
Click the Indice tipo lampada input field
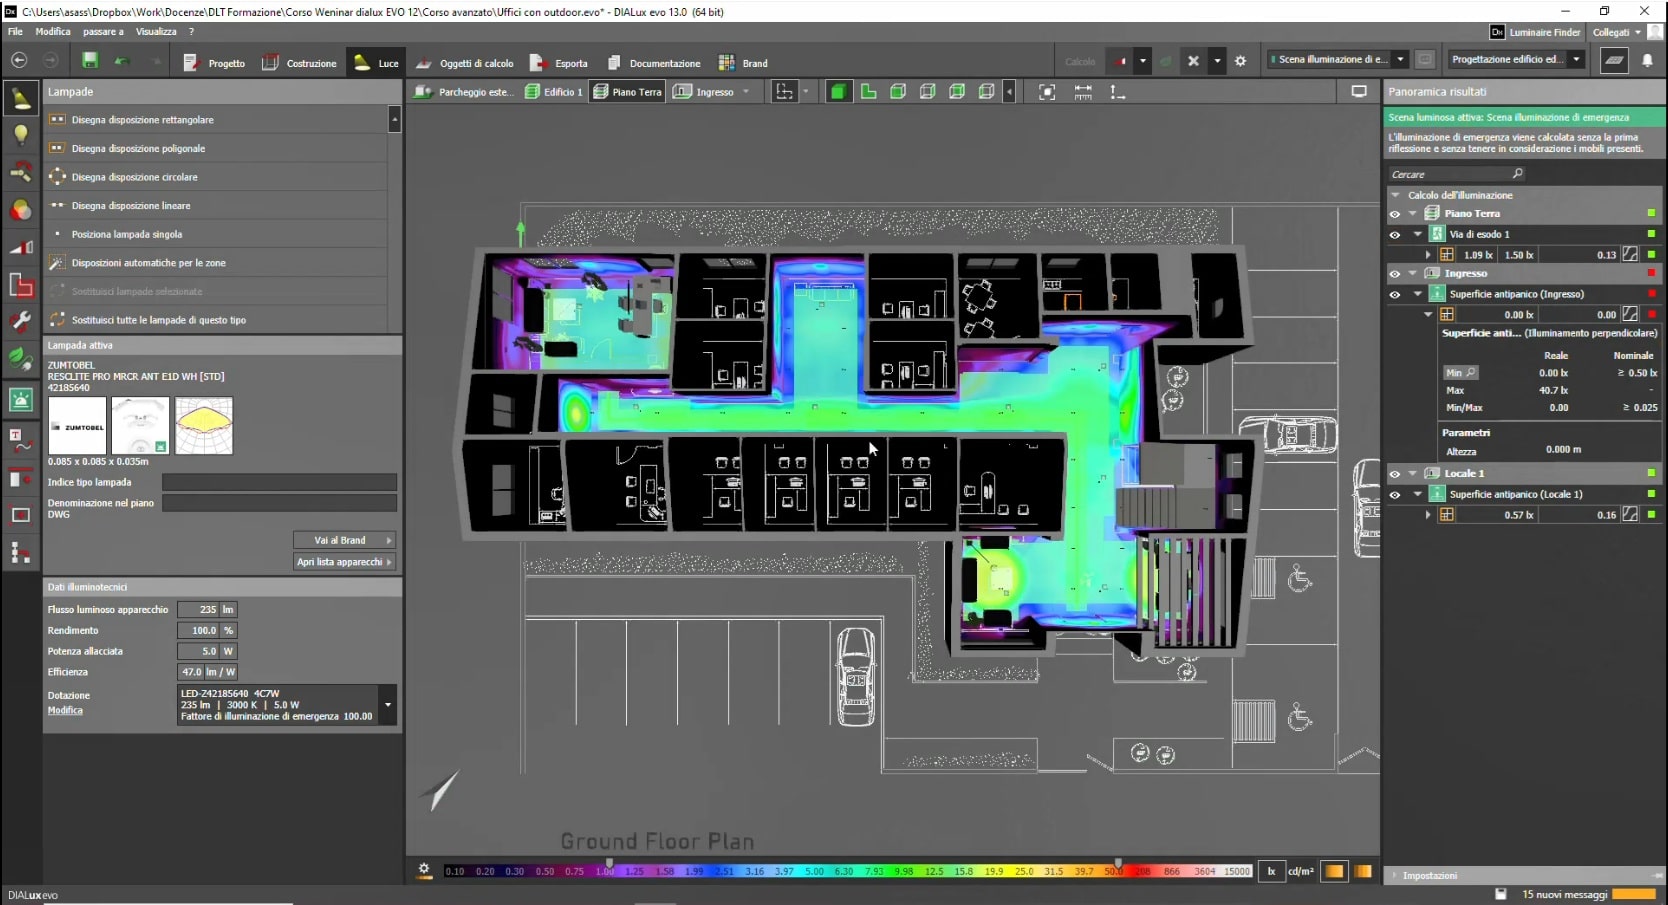pos(279,482)
